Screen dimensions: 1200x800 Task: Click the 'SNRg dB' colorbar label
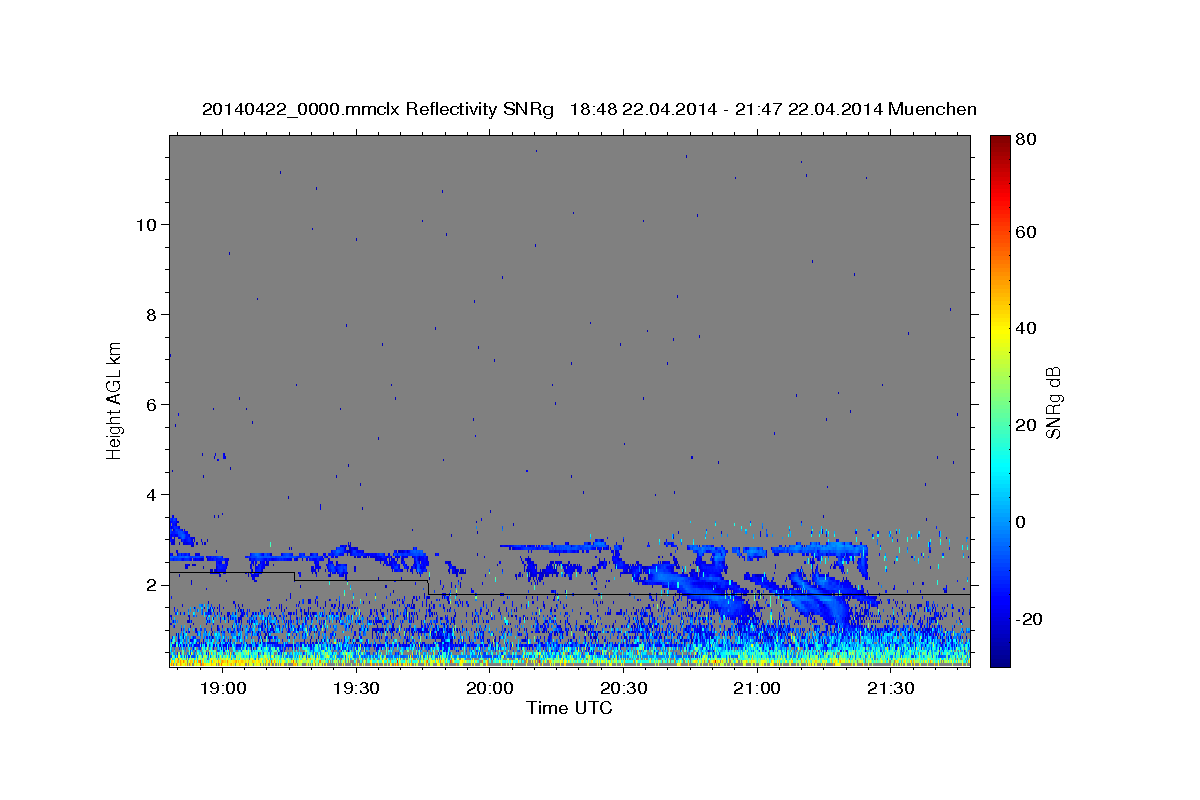(1053, 403)
